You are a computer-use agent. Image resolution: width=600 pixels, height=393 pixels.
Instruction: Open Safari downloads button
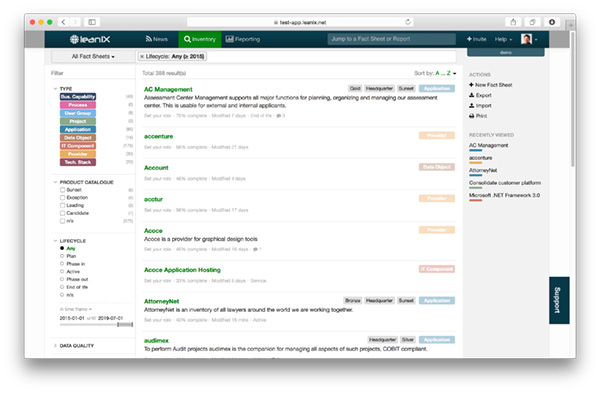552,22
